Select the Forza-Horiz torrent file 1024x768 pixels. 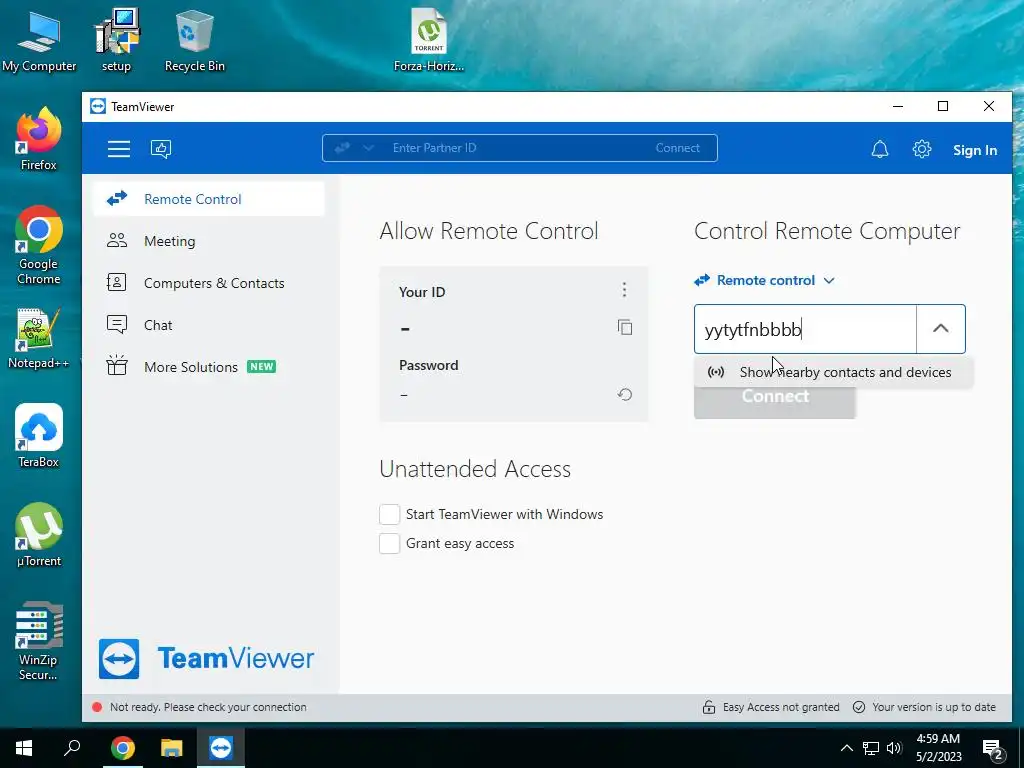pyautogui.click(x=429, y=40)
